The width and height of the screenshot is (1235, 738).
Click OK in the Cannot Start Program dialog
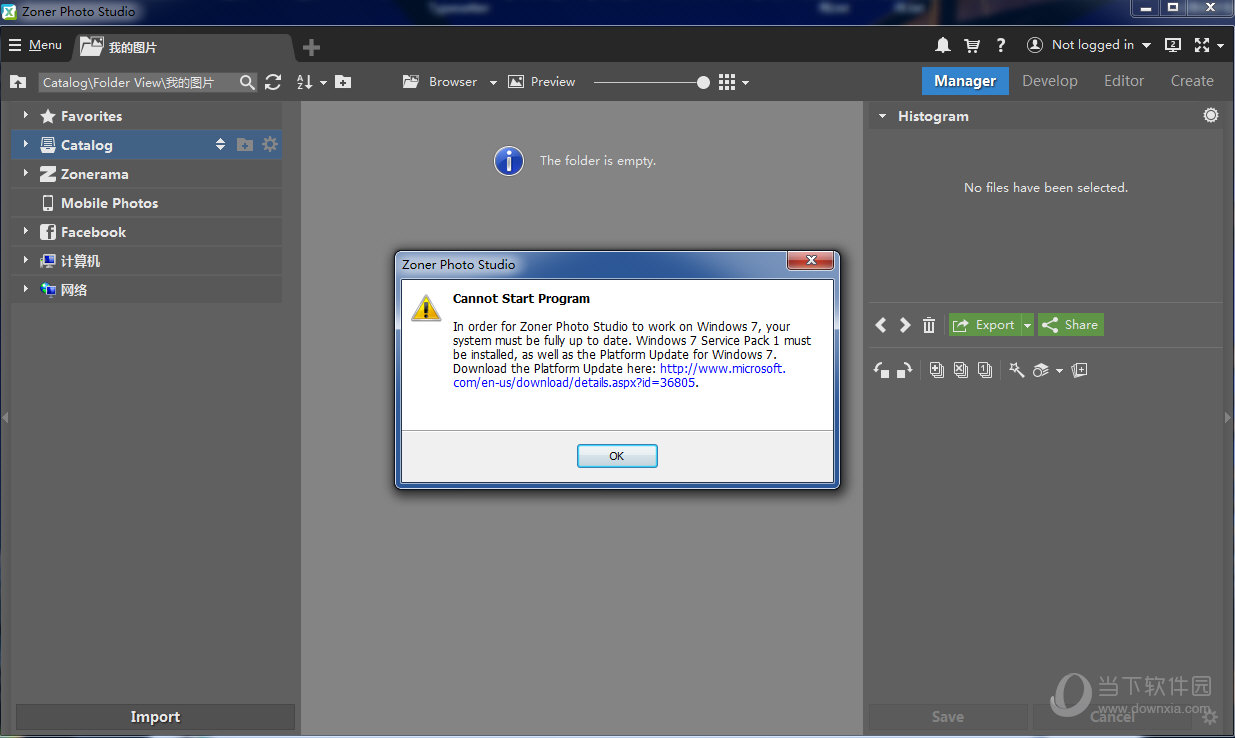617,456
